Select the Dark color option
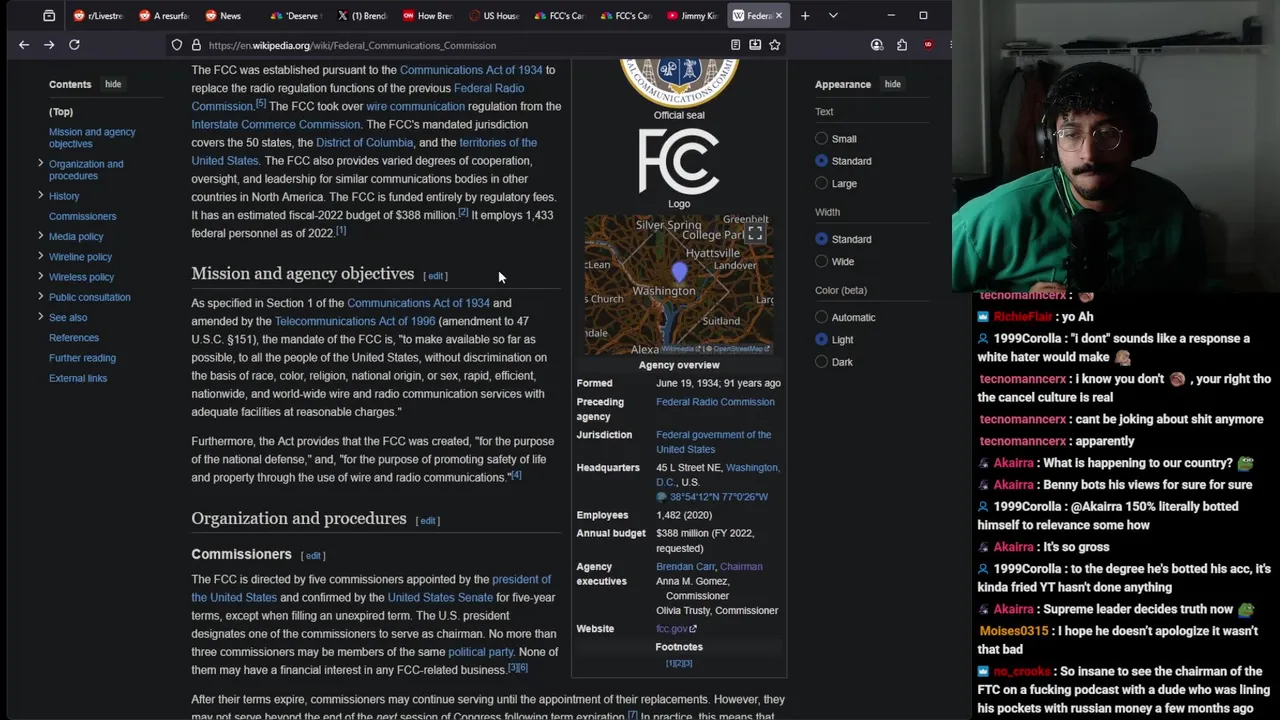This screenshot has height=720, width=1280. coord(821,362)
